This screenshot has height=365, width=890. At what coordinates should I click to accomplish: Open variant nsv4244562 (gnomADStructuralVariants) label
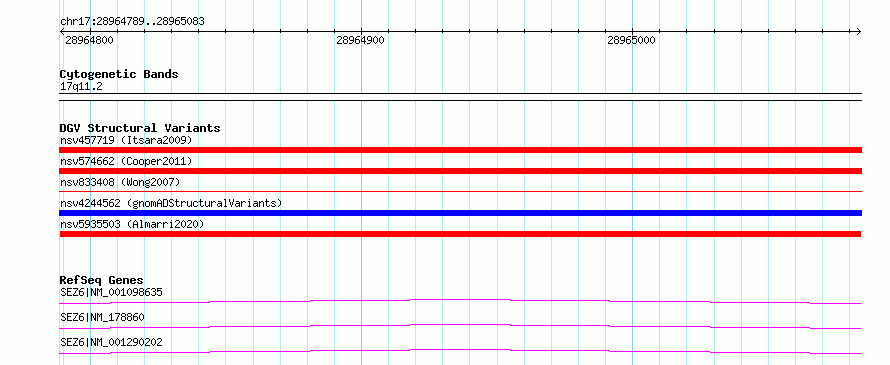pos(171,203)
